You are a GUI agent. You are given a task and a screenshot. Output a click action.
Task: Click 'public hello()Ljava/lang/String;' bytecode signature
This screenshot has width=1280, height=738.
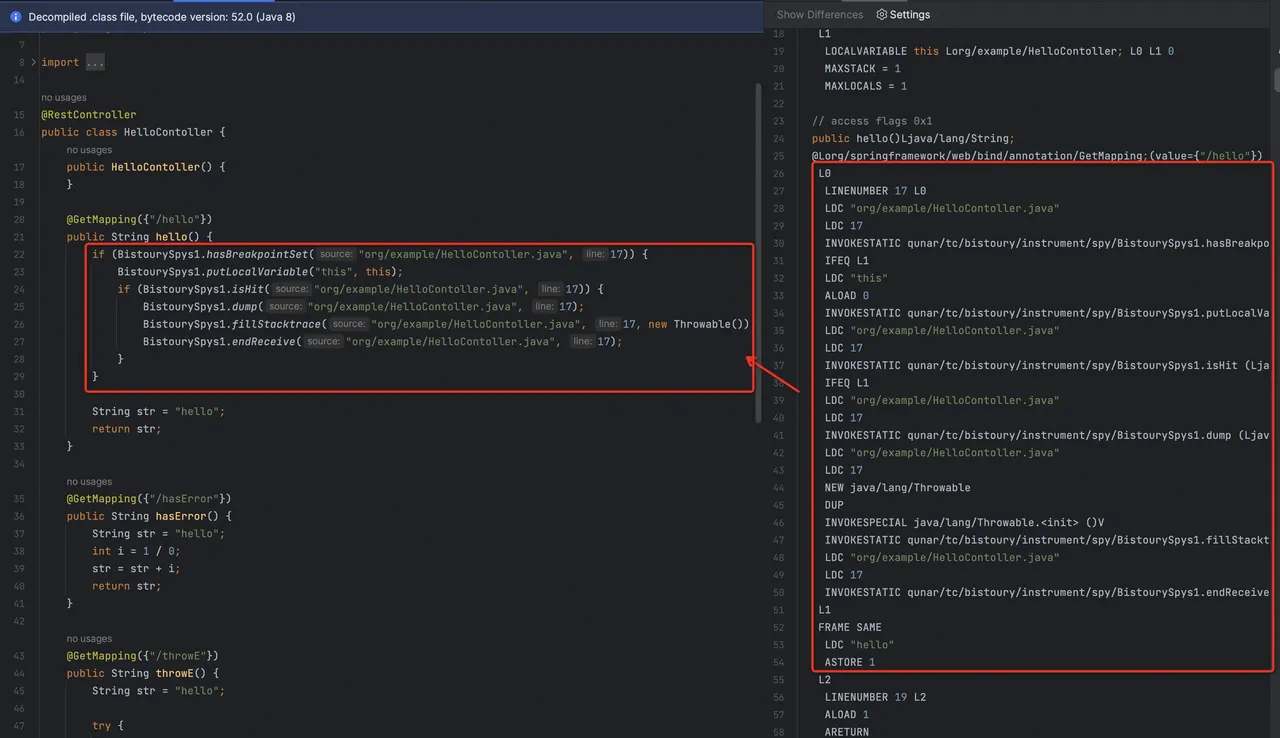(913, 139)
